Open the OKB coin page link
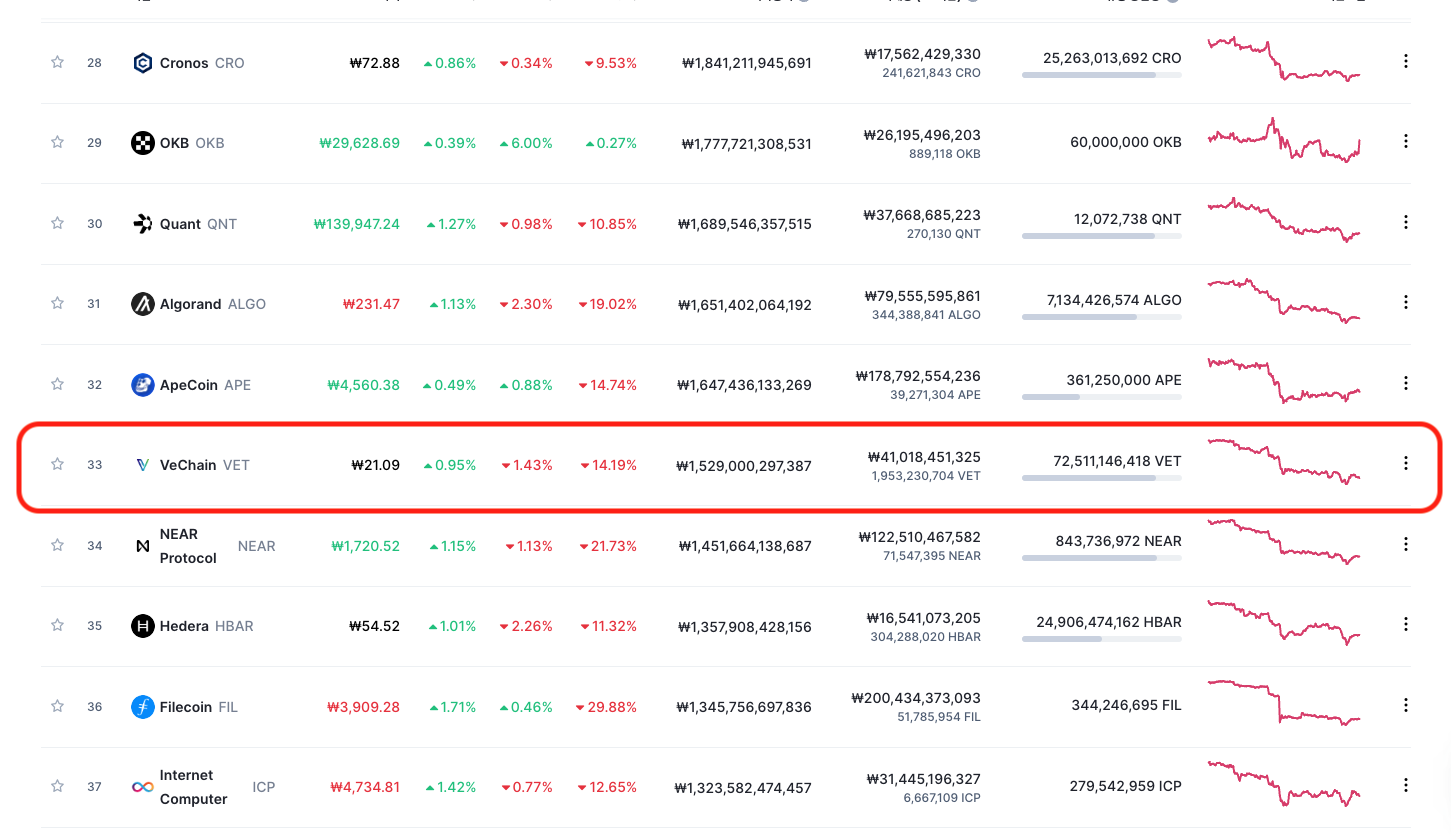 point(178,143)
